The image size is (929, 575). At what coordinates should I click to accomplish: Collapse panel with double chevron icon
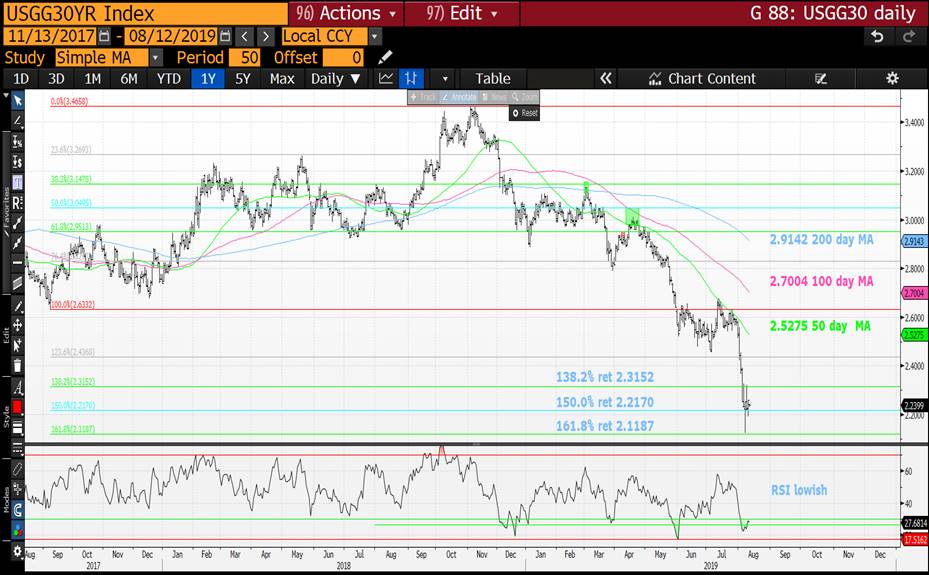[x=606, y=78]
